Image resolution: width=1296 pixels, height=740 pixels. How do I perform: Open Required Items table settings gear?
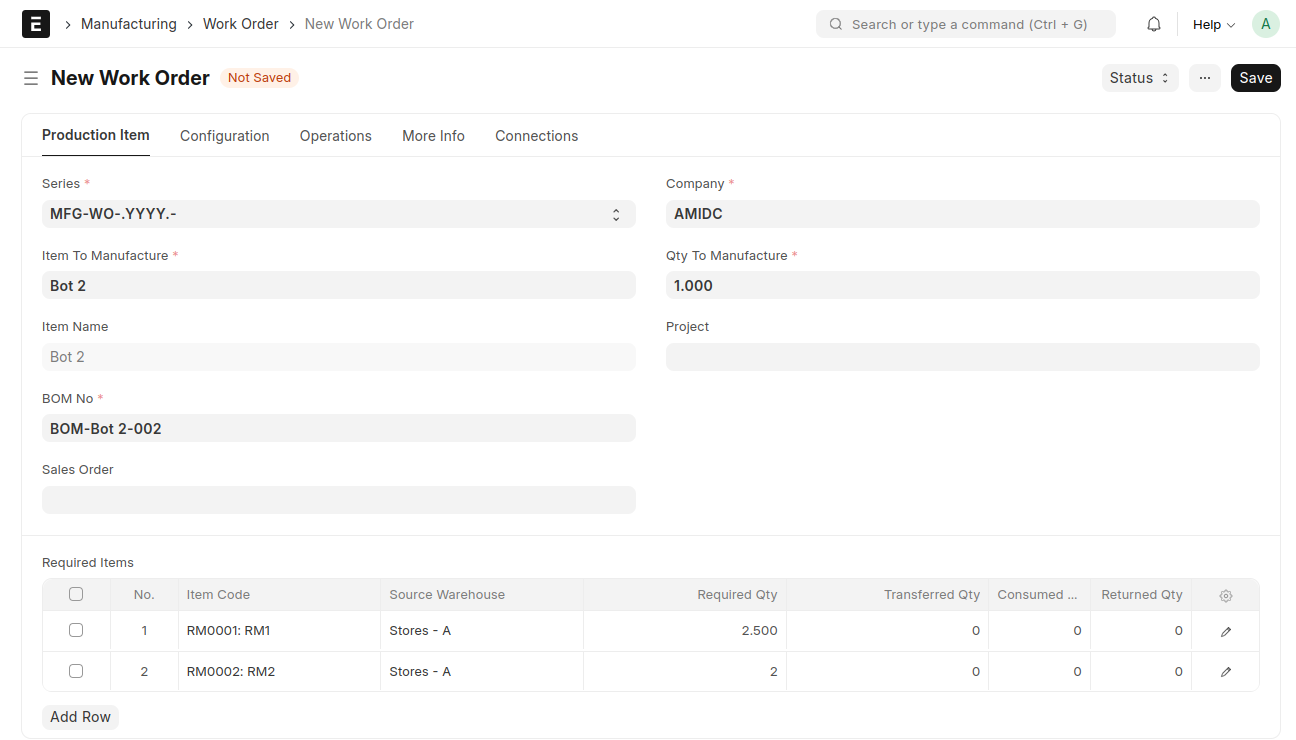pos(1225,595)
